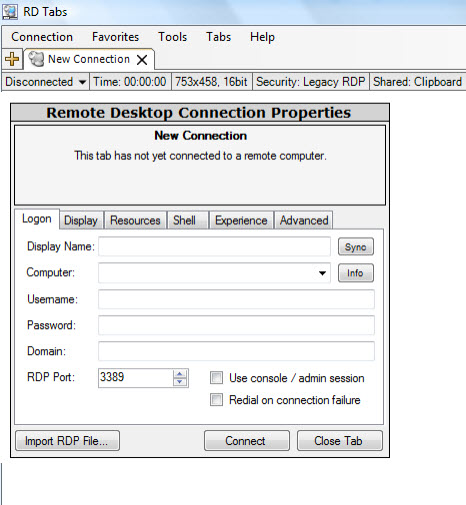
Task: Click the New Connection tab's computer icon
Action: point(36,59)
